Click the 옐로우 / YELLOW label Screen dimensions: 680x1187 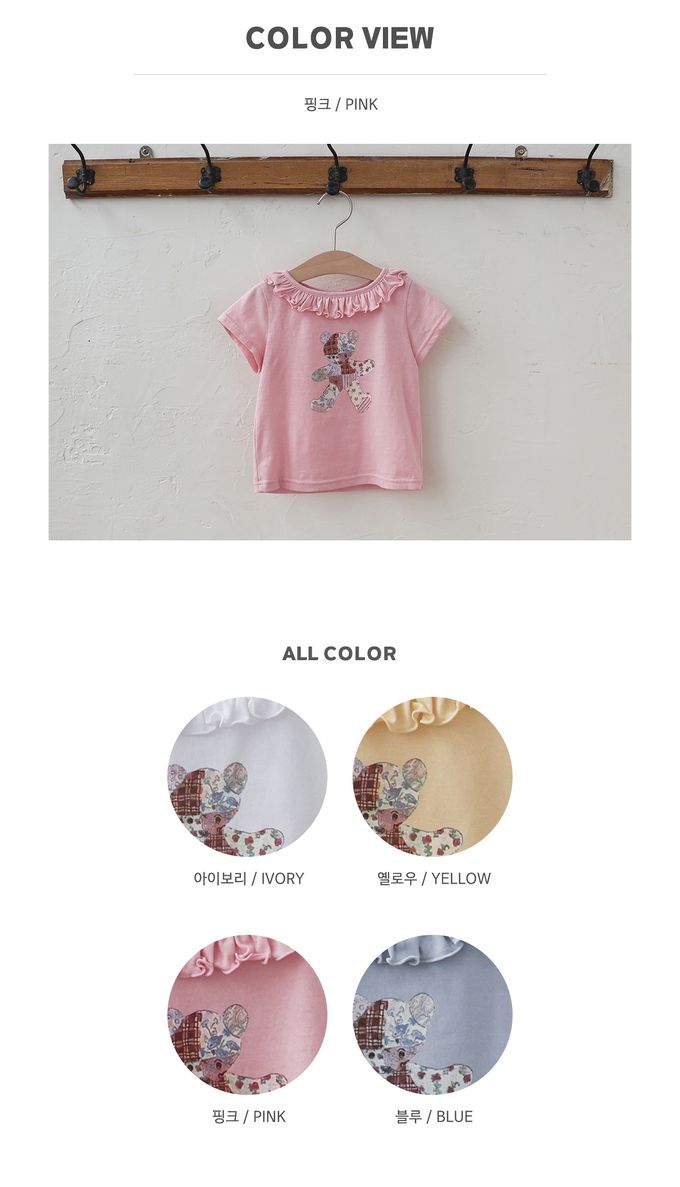click(x=433, y=878)
